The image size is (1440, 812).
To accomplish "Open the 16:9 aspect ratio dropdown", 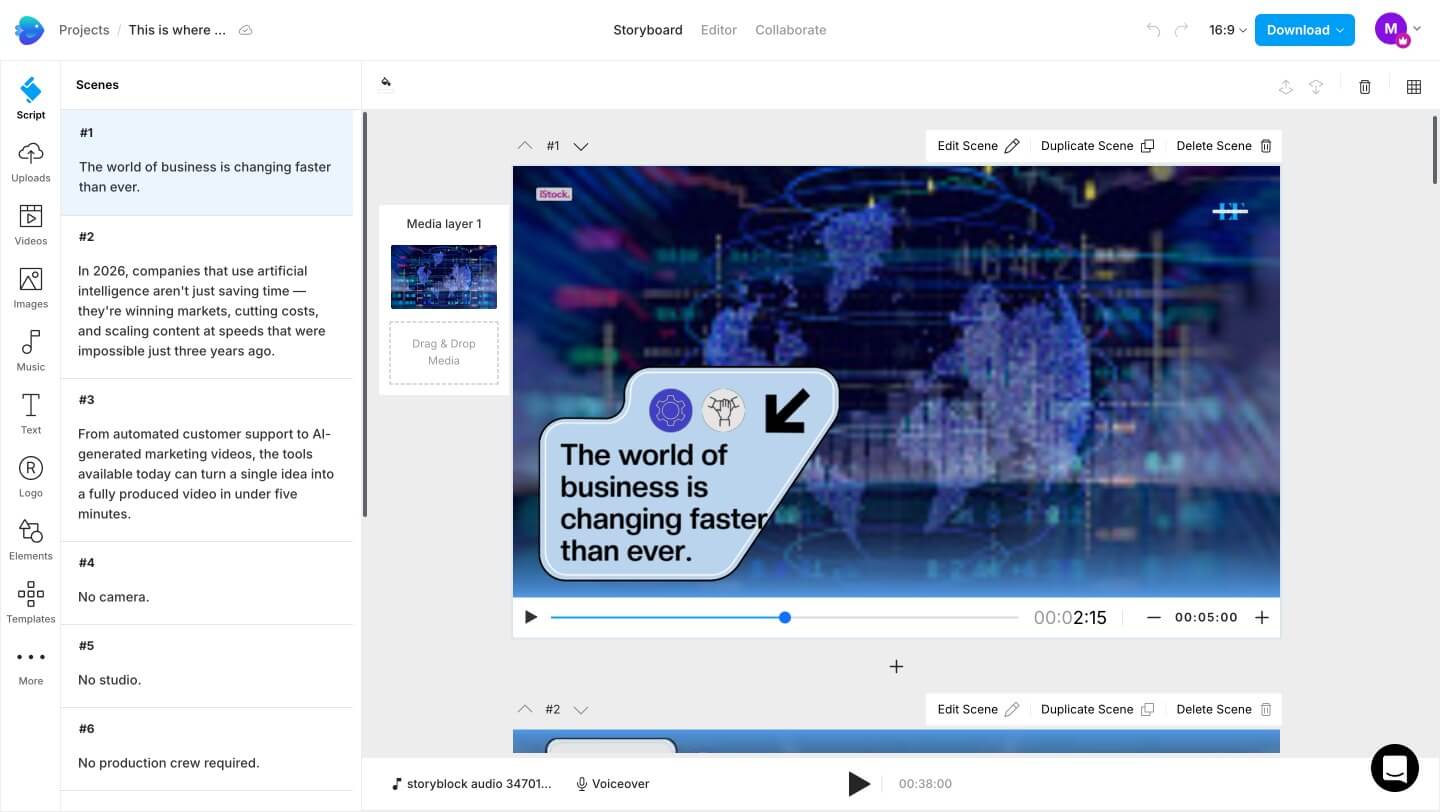I will [x=1227, y=30].
